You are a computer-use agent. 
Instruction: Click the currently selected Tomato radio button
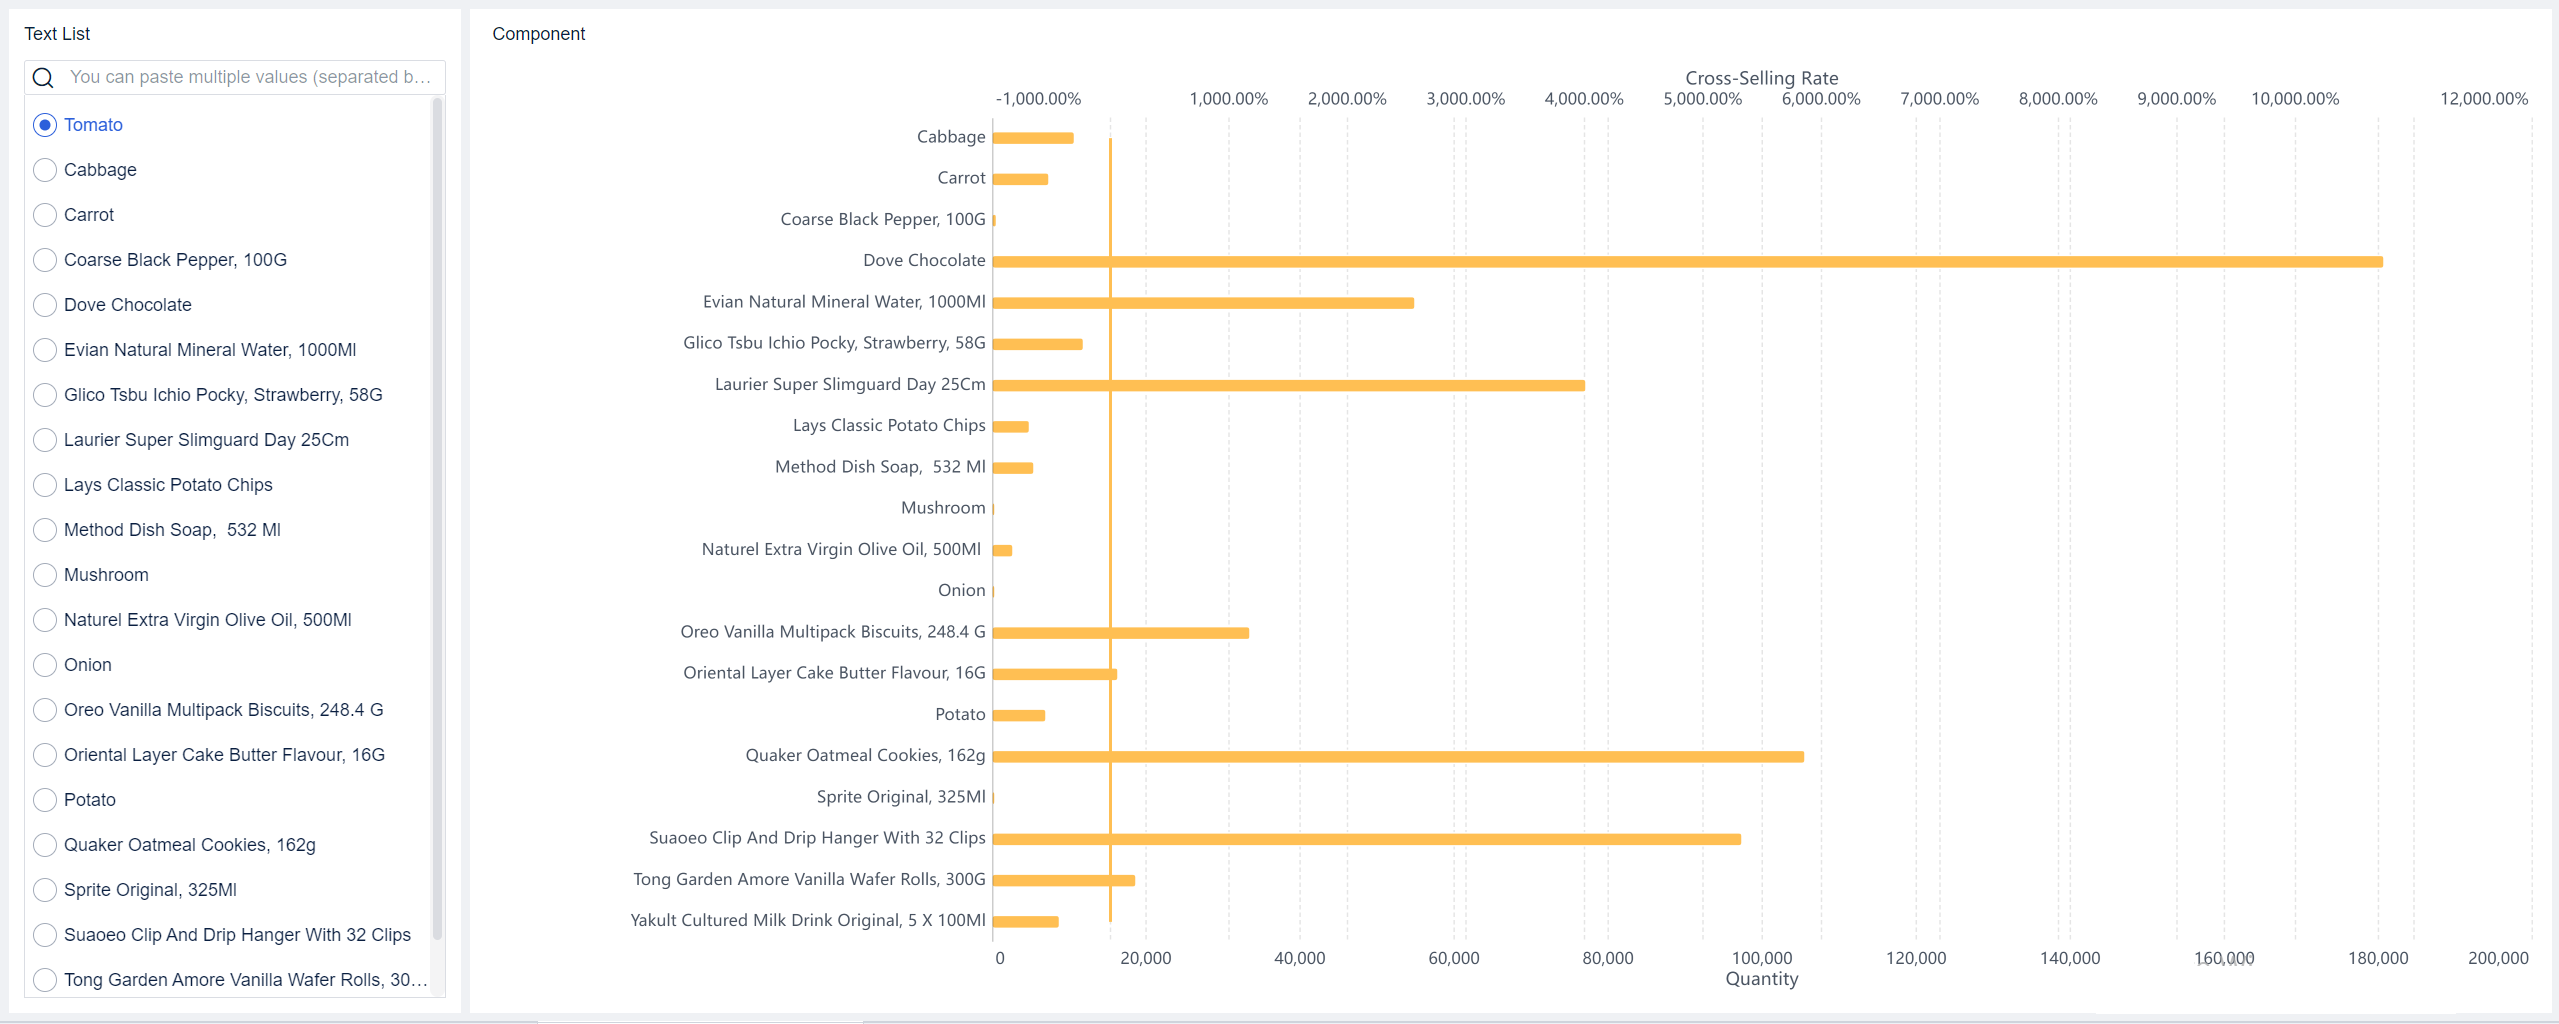pos(44,125)
